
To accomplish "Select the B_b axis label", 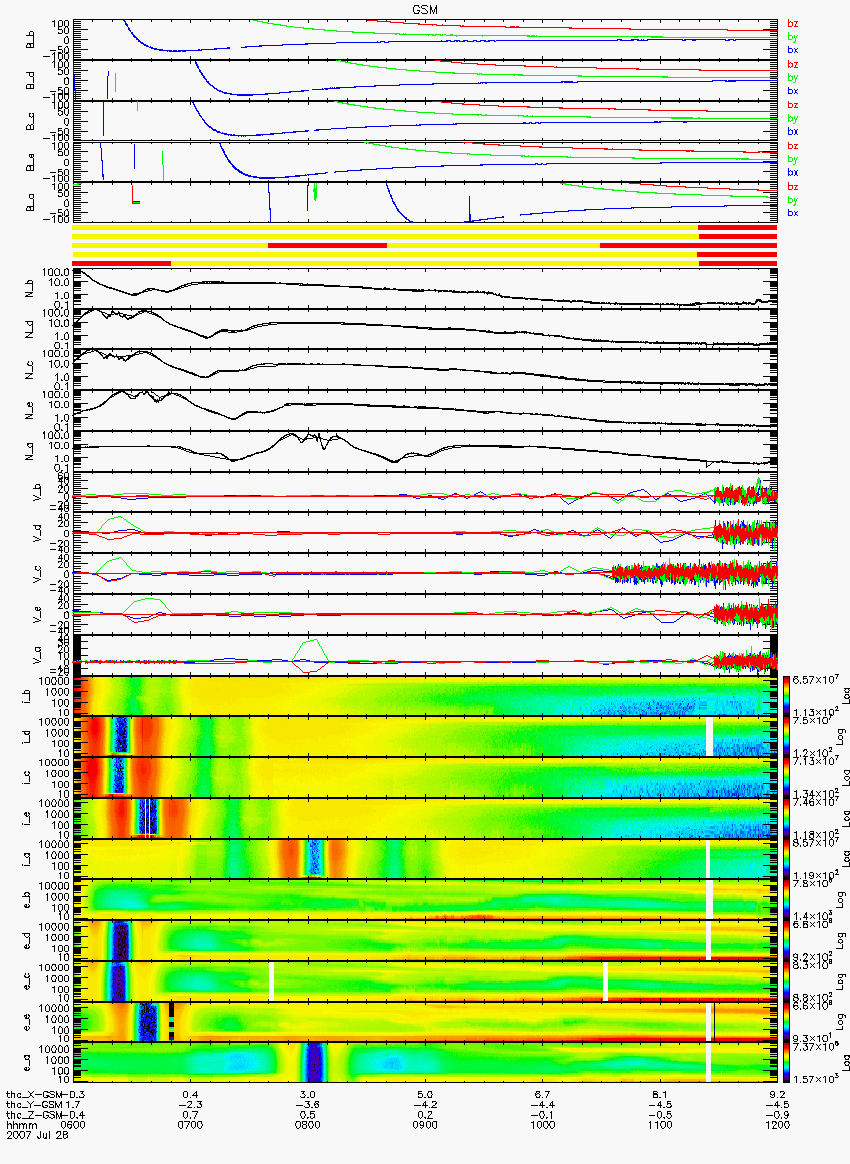I will tap(30, 40).
